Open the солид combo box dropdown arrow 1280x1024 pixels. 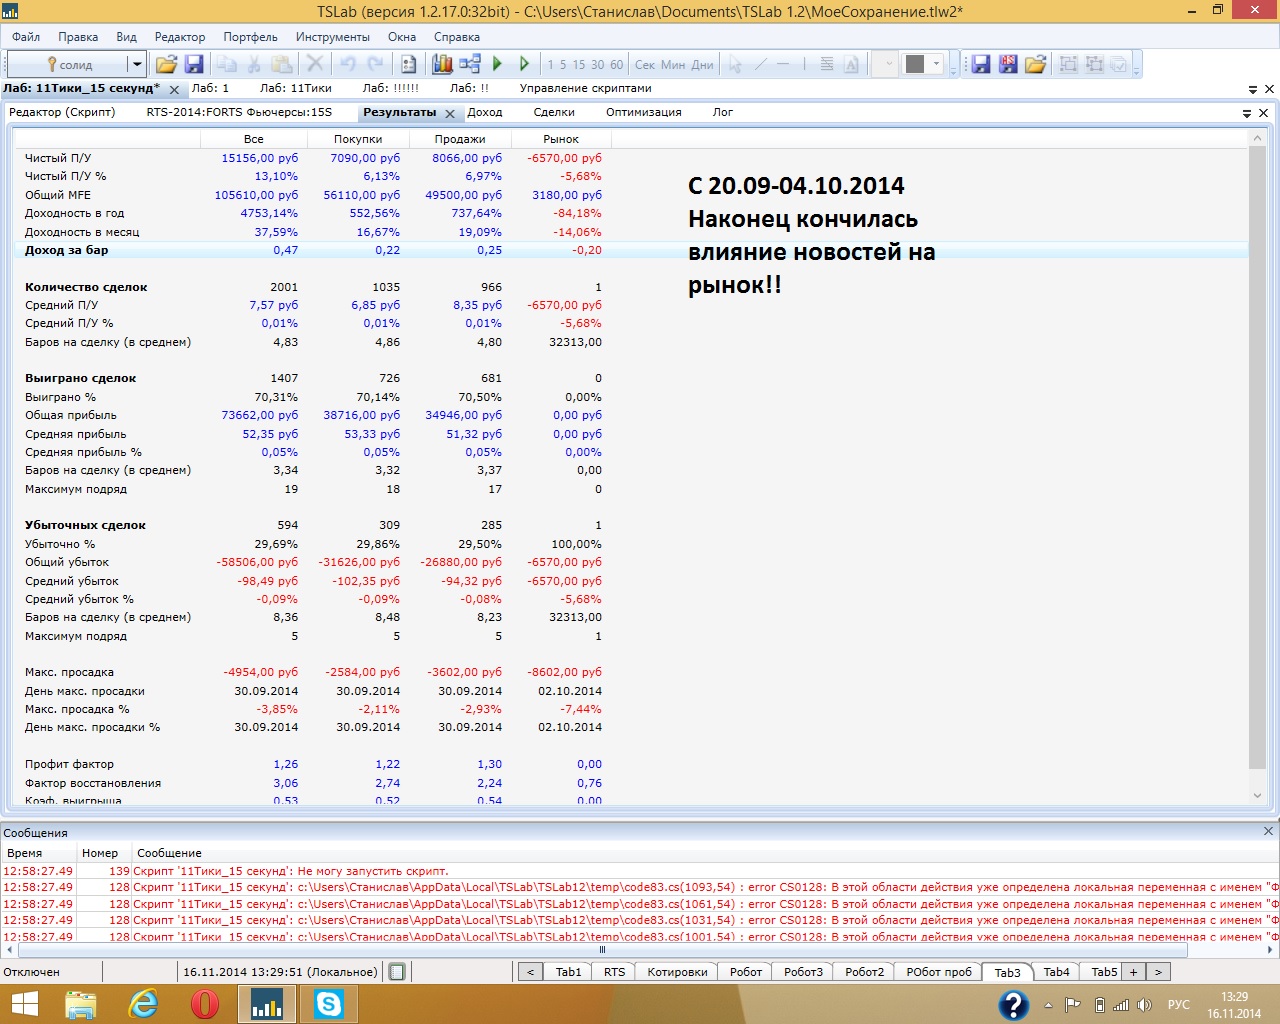pyautogui.click(x=136, y=64)
